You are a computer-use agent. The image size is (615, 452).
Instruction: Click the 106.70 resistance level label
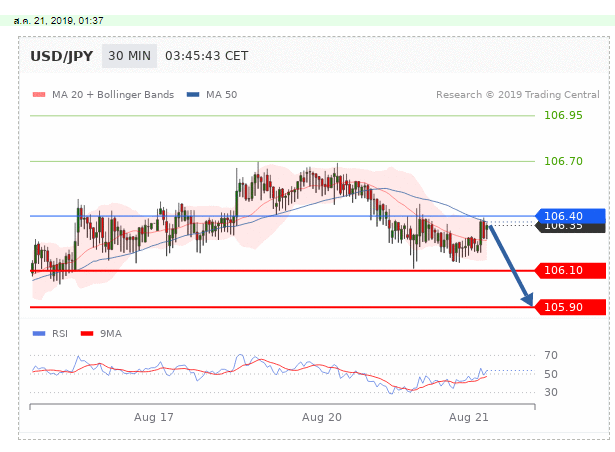tap(563, 161)
